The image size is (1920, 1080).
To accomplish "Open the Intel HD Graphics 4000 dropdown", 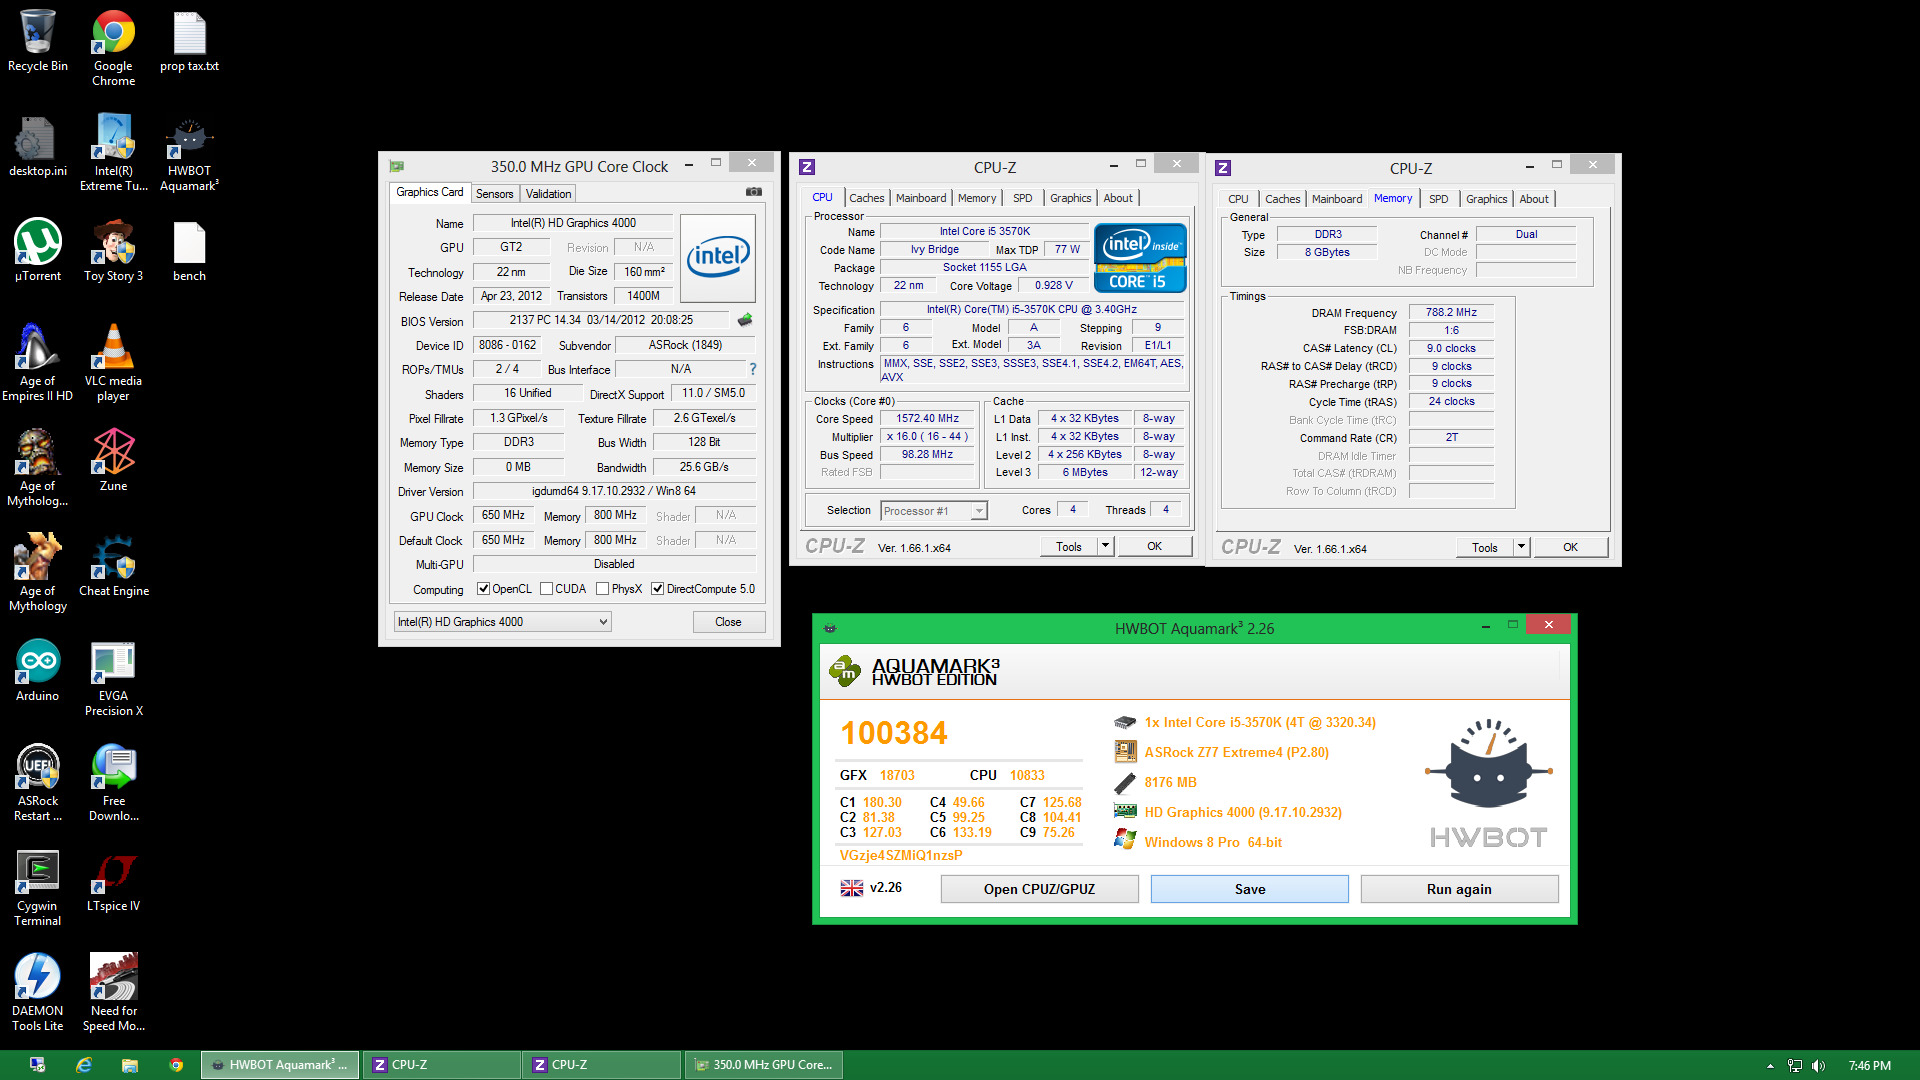I will click(x=502, y=622).
